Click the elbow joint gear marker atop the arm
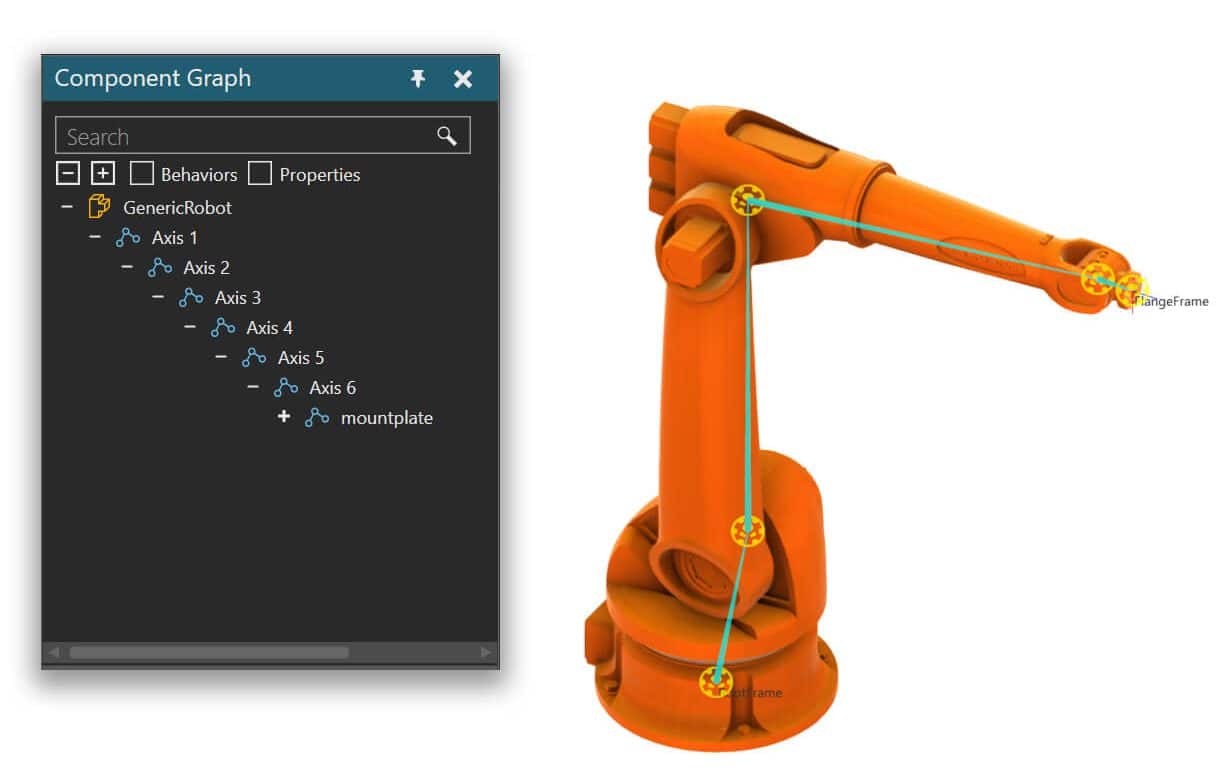 click(x=745, y=200)
